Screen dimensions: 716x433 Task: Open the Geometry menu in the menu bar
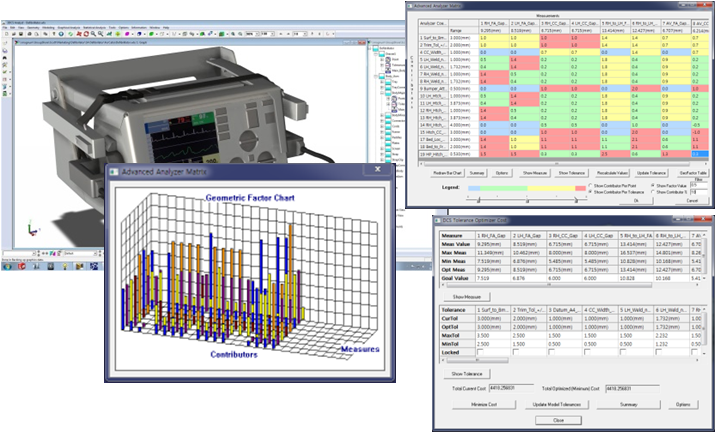point(33,27)
